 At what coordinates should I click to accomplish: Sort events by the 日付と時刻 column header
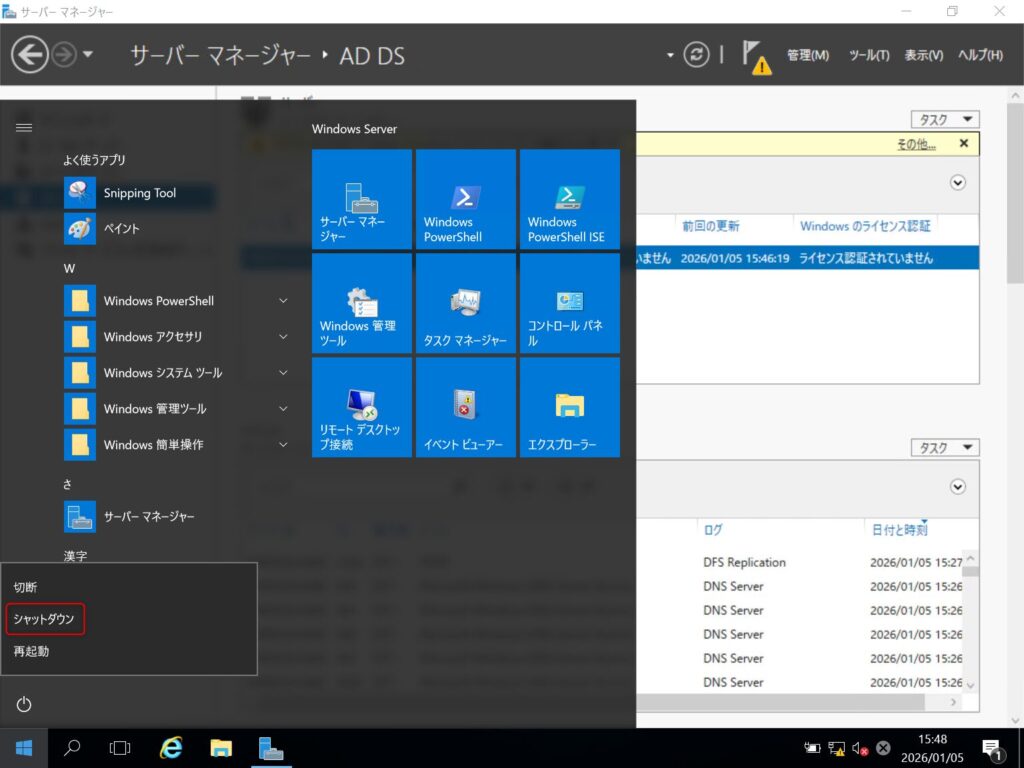[899, 530]
